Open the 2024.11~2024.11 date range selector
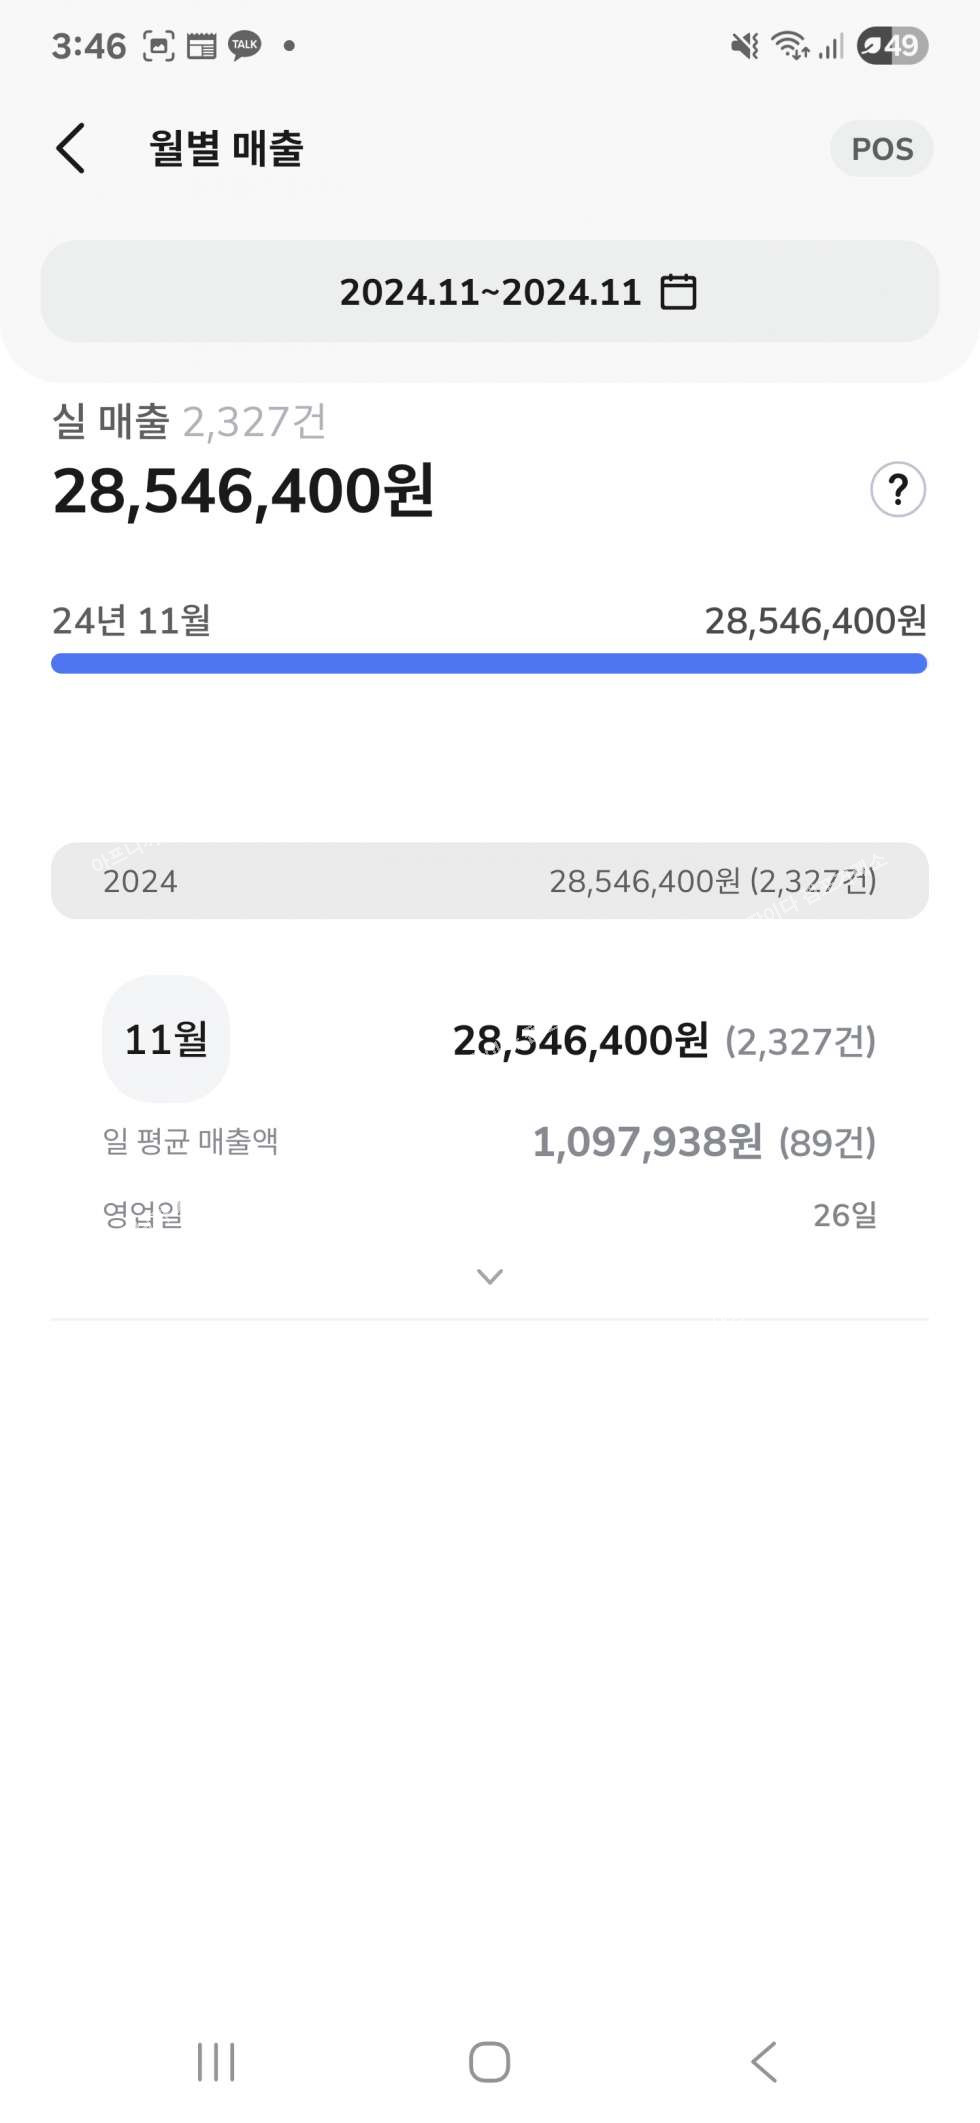Image resolution: width=980 pixels, height=2123 pixels. [x=490, y=292]
